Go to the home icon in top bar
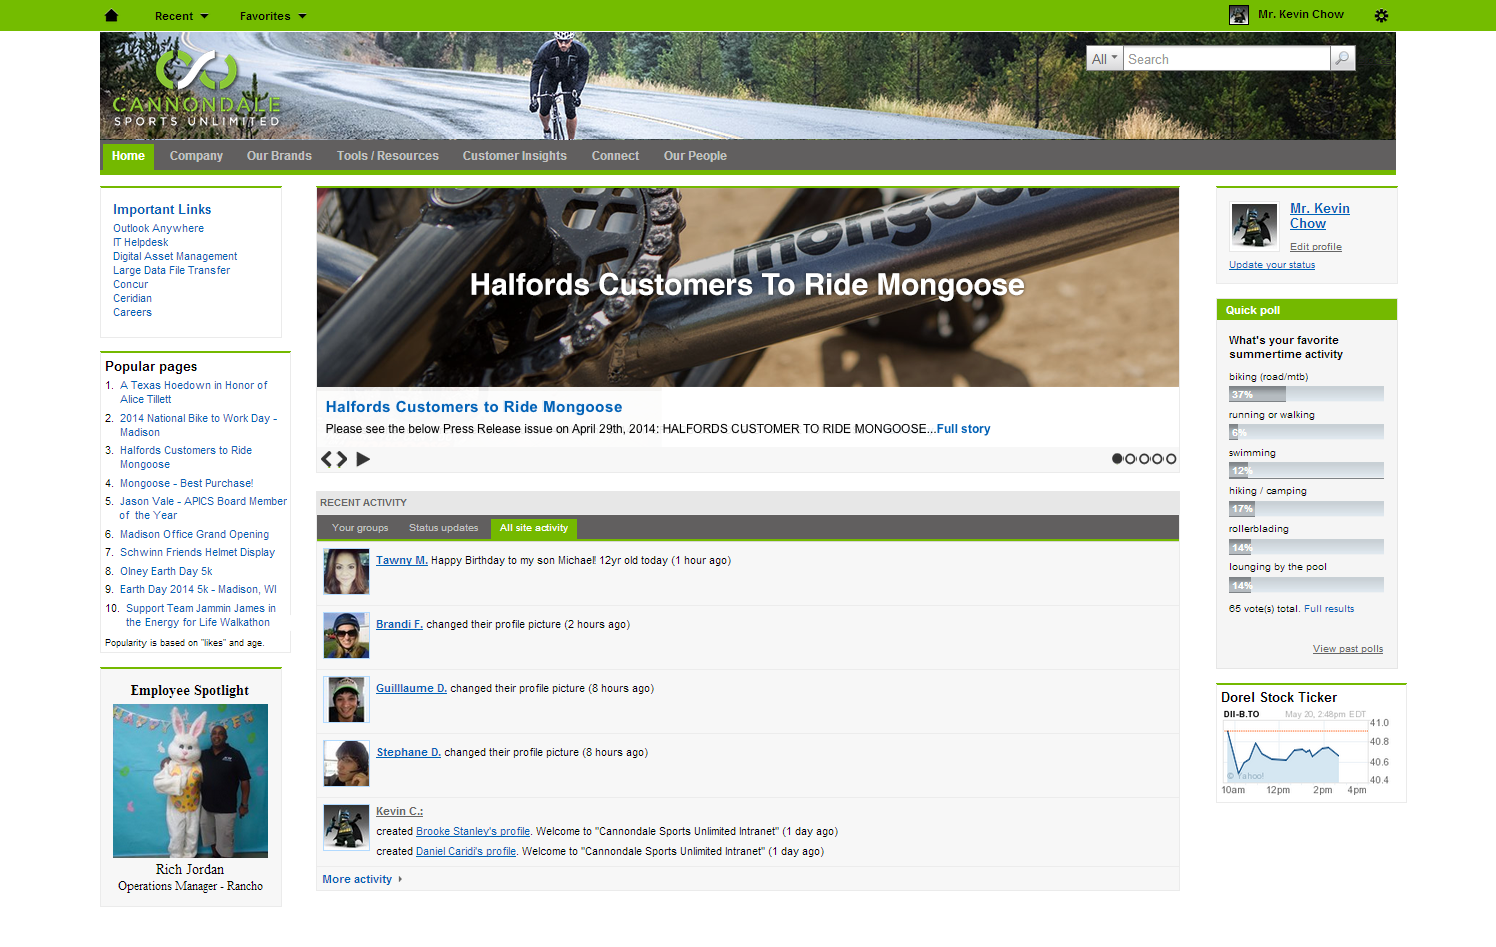1496x947 pixels. pos(111,16)
